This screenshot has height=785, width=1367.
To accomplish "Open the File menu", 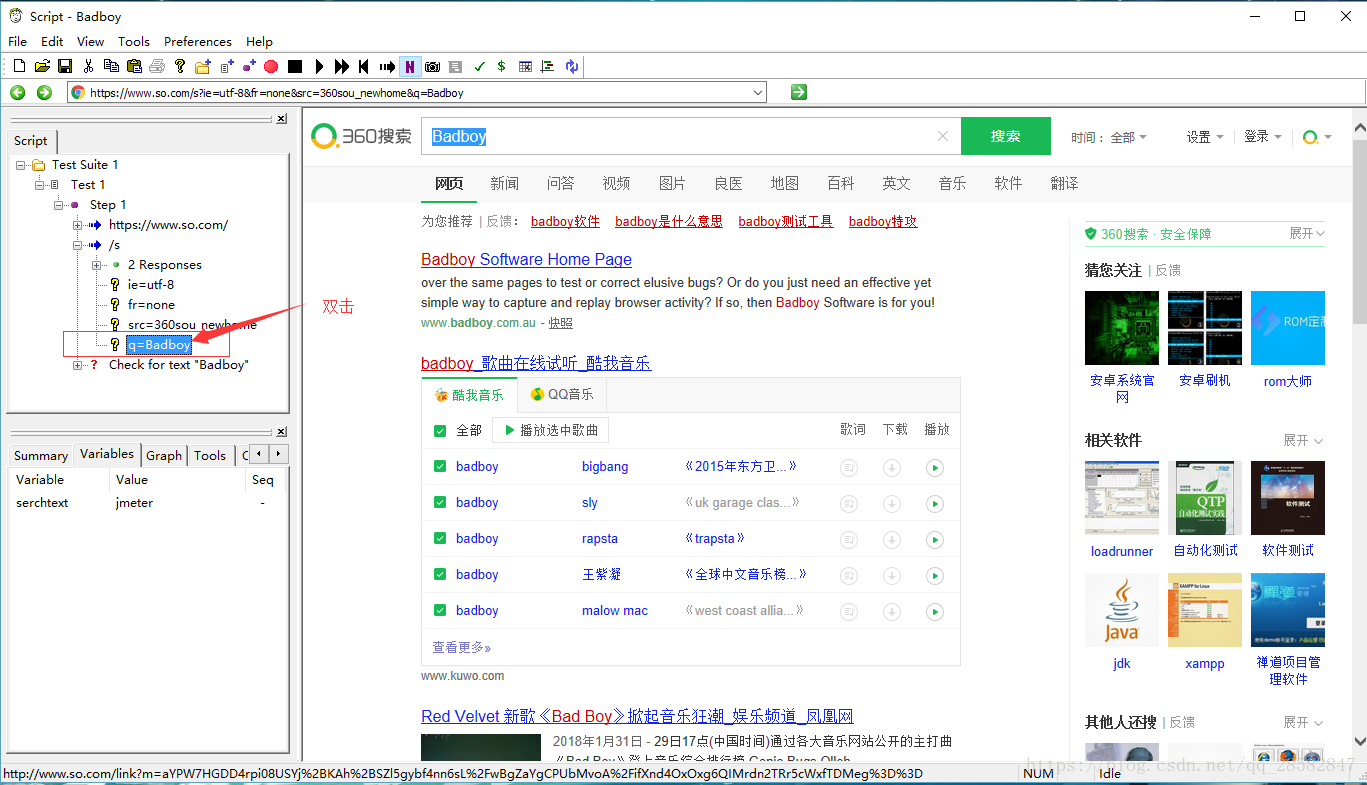I will click(x=18, y=41).
